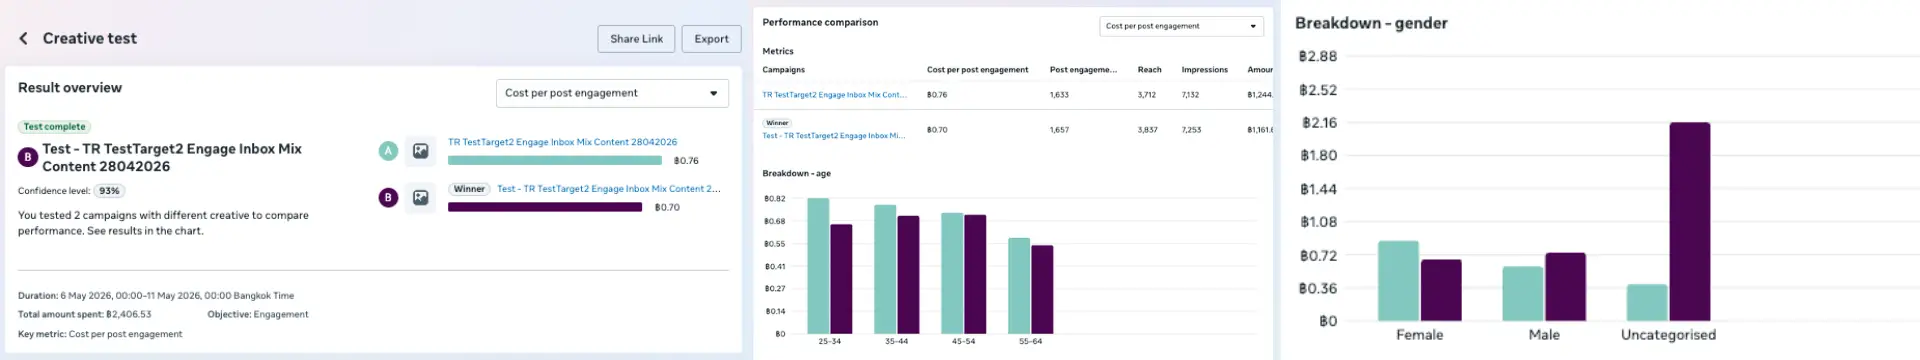The width and height of the screenshot is (1920, 360).
Task: Open campaign A image thumbnail icon
Action: (x=421, y=151)
